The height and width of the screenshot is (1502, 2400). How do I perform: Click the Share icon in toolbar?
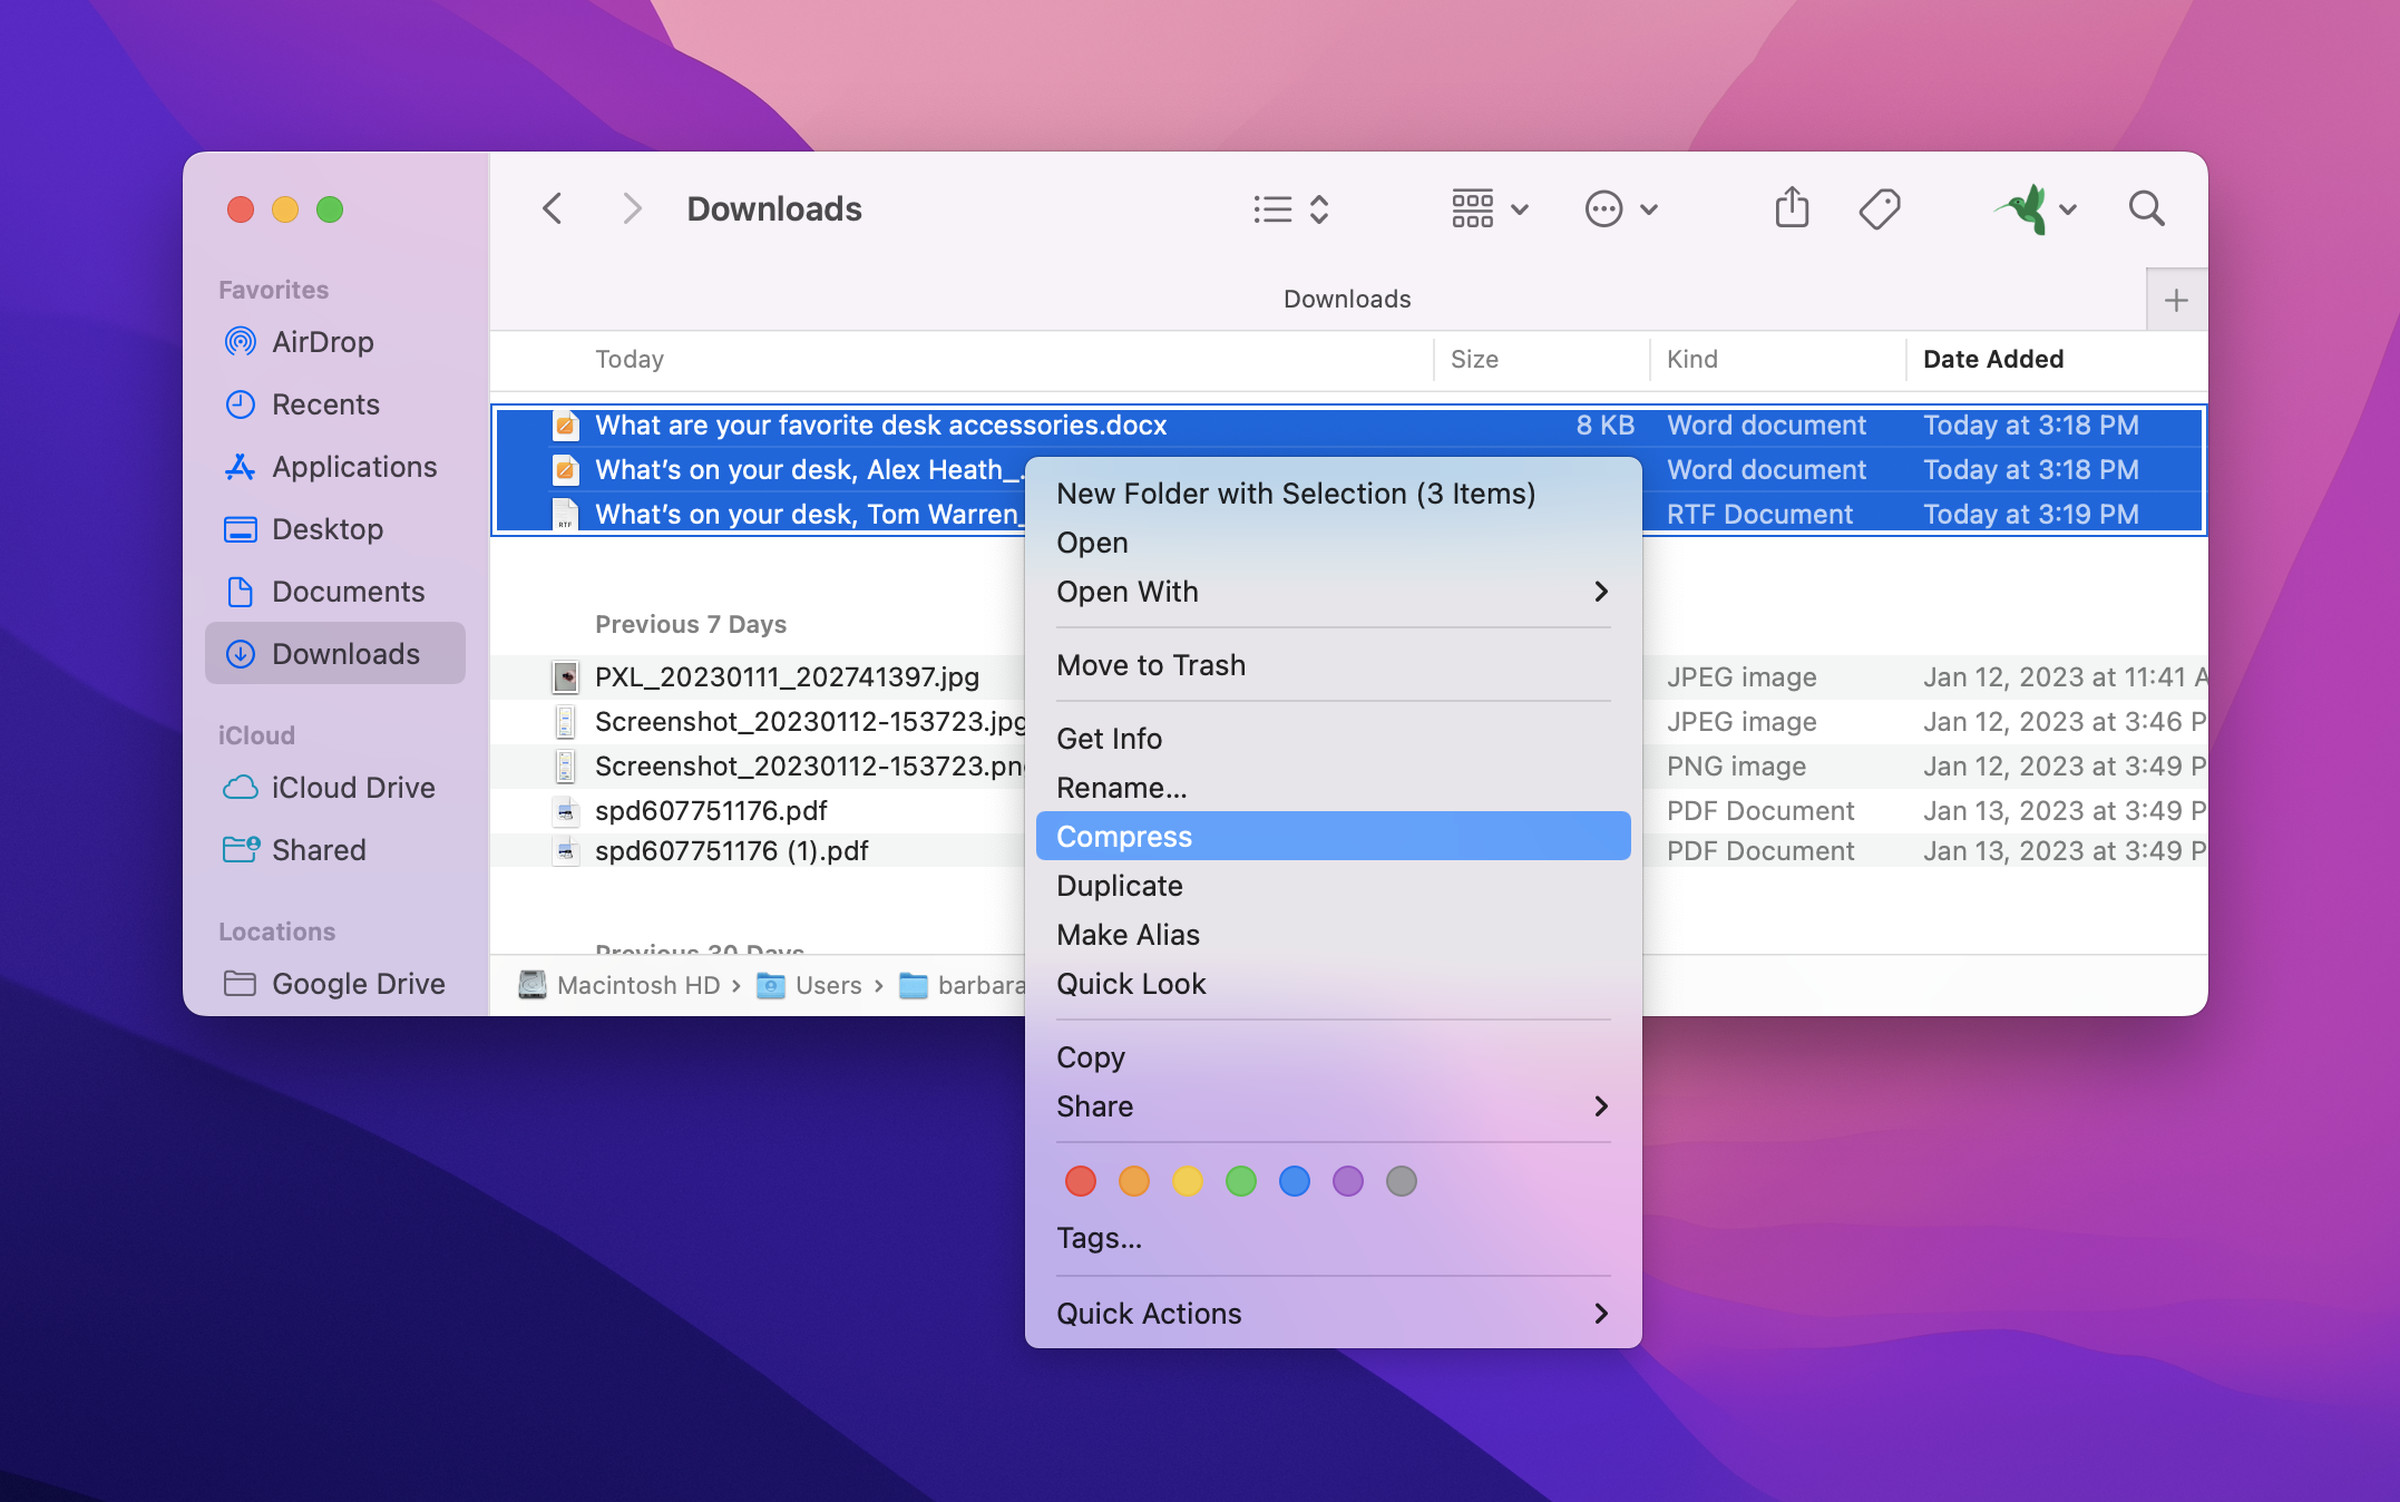point(1791,206)
